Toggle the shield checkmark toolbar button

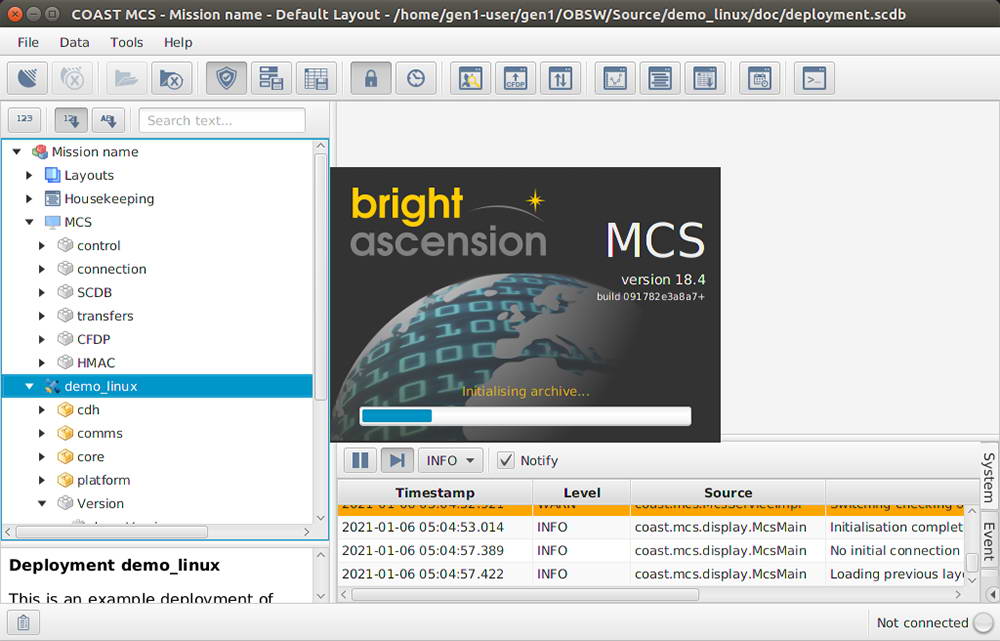pyautogui.click(x=226, y=78)
